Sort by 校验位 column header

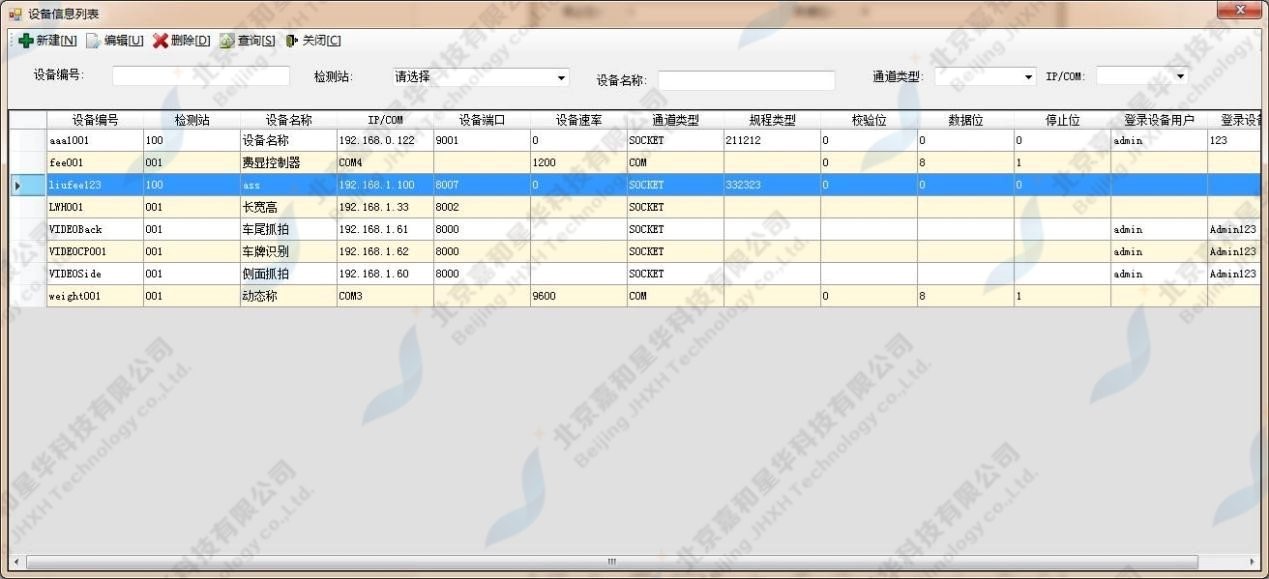[869, 120]
